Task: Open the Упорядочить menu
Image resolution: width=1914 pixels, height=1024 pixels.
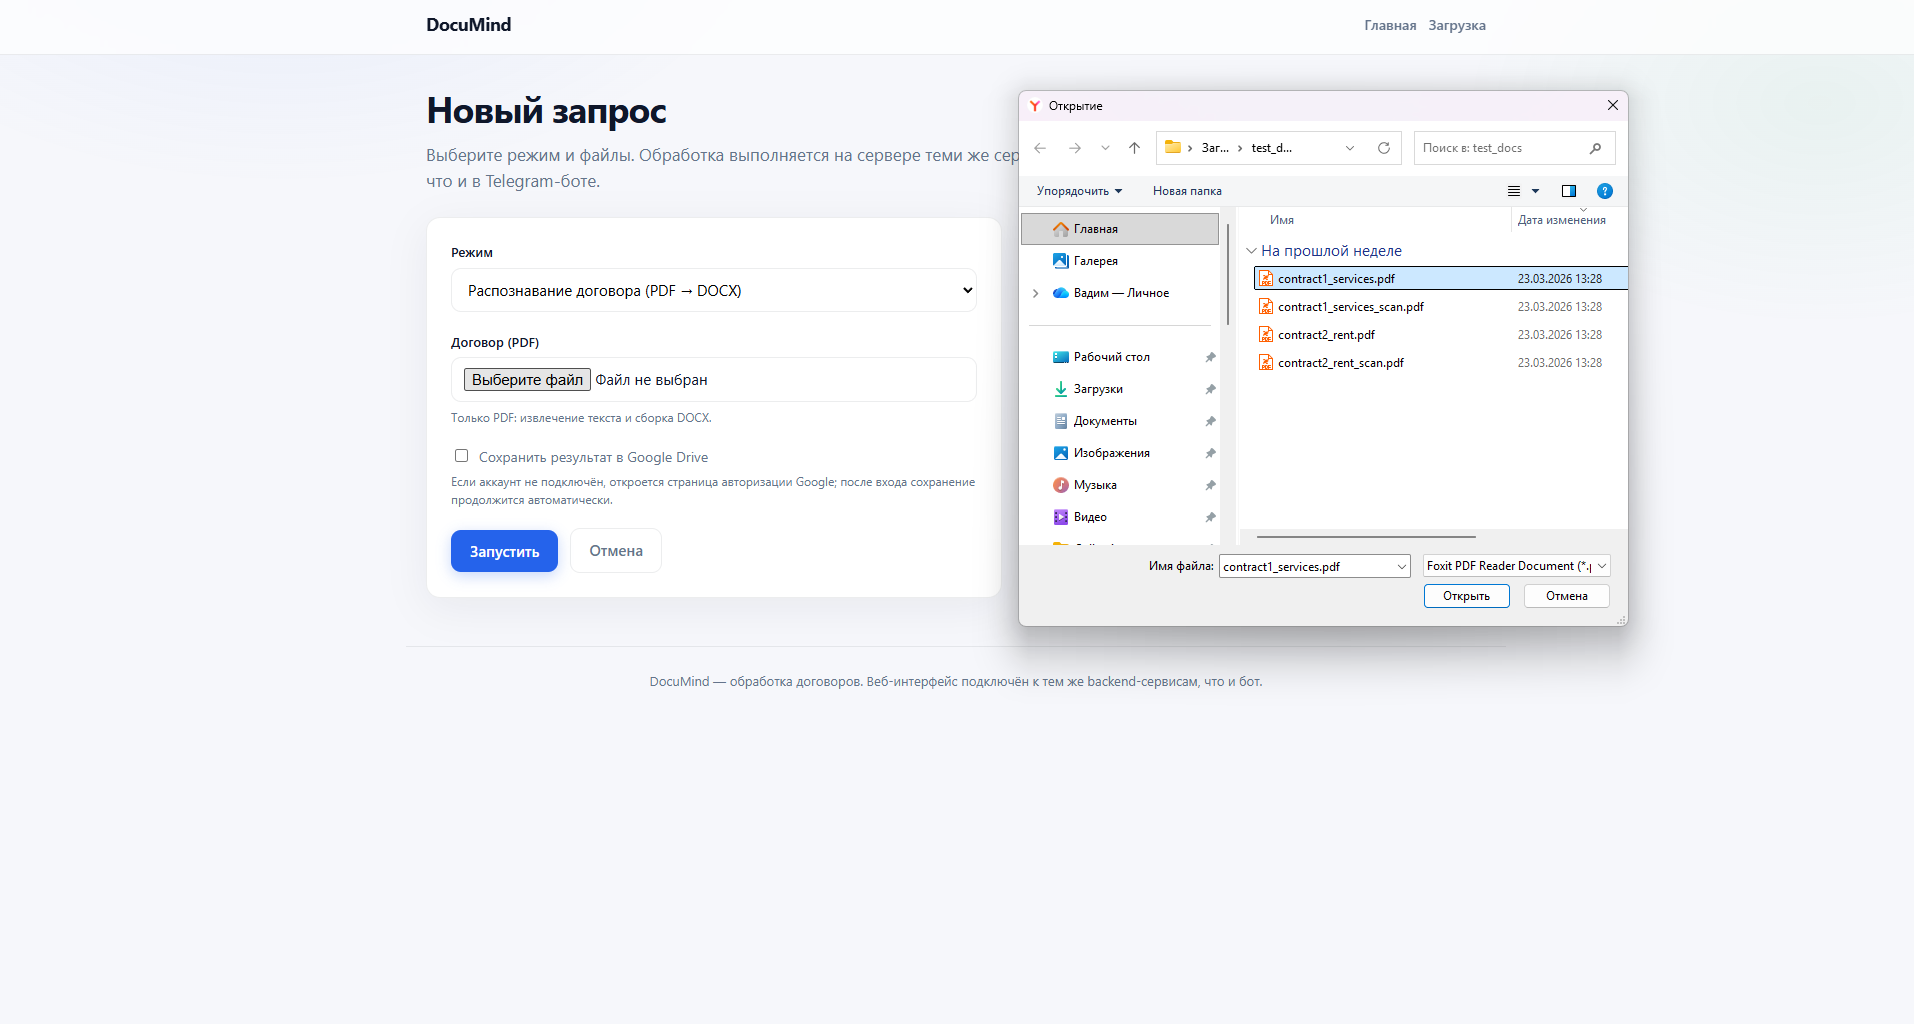Action: pos(1079,191)
